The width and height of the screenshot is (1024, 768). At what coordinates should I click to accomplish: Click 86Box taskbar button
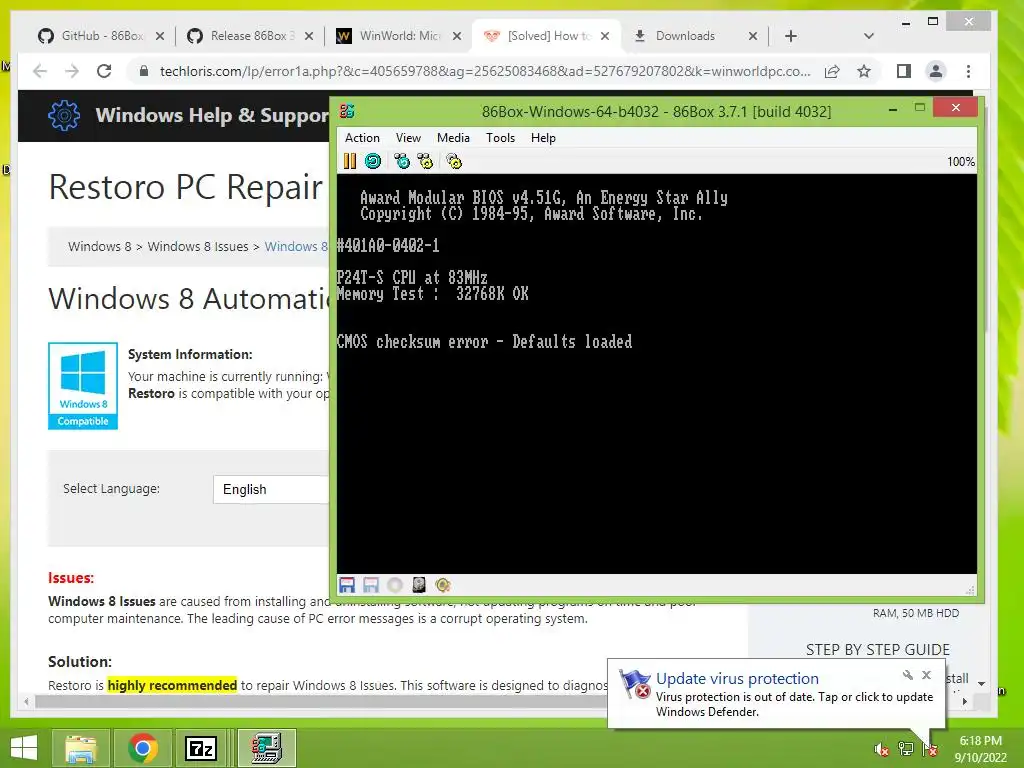tap(267, 748)
